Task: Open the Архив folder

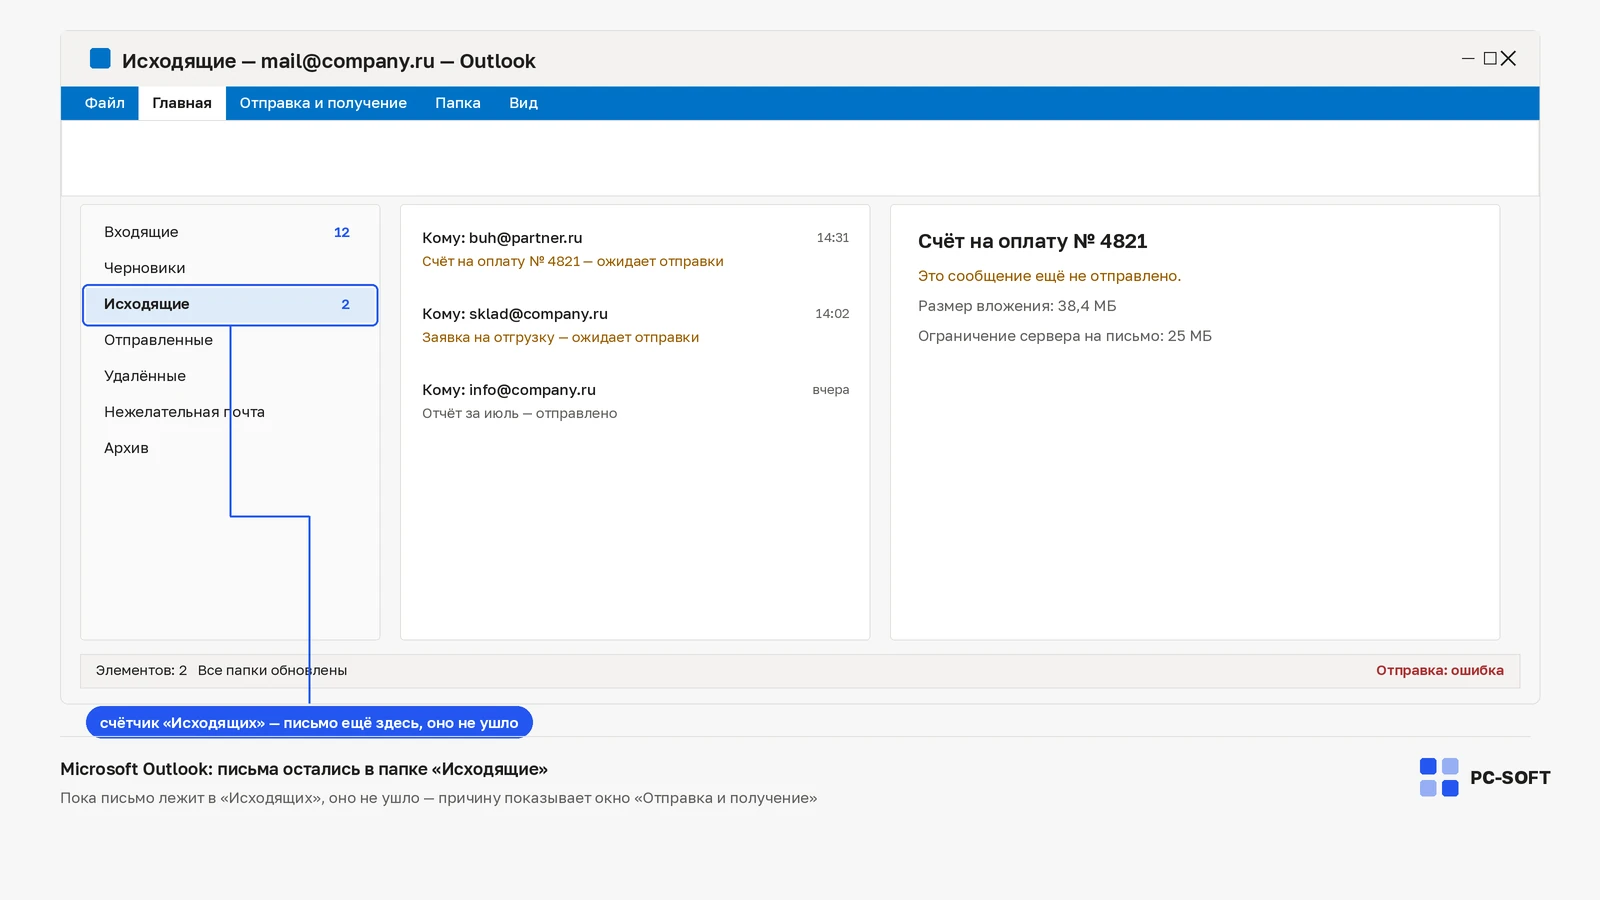Action: pos(230,448)
